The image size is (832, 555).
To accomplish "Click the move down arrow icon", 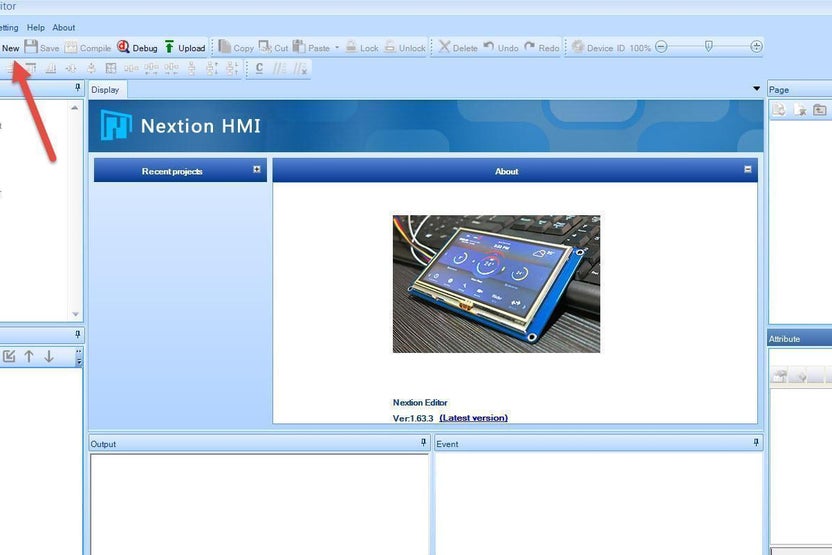I will [x=49, y=356].
